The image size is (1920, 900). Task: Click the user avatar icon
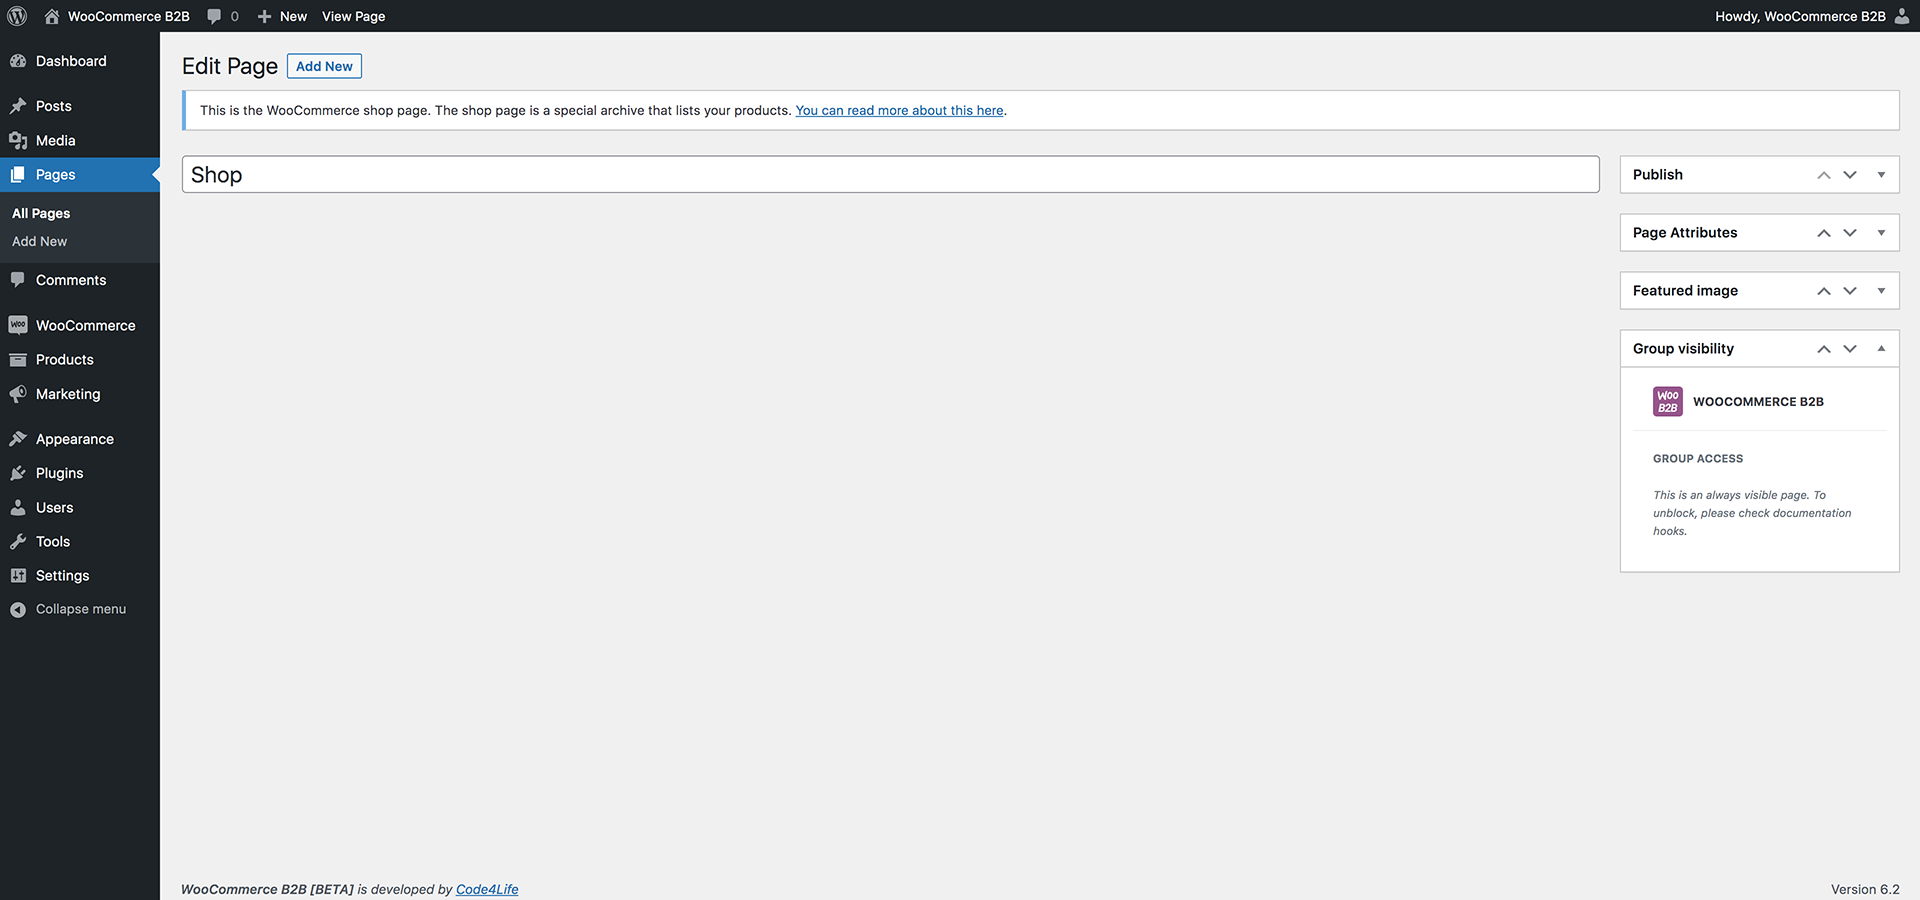tap(1901, 16)
